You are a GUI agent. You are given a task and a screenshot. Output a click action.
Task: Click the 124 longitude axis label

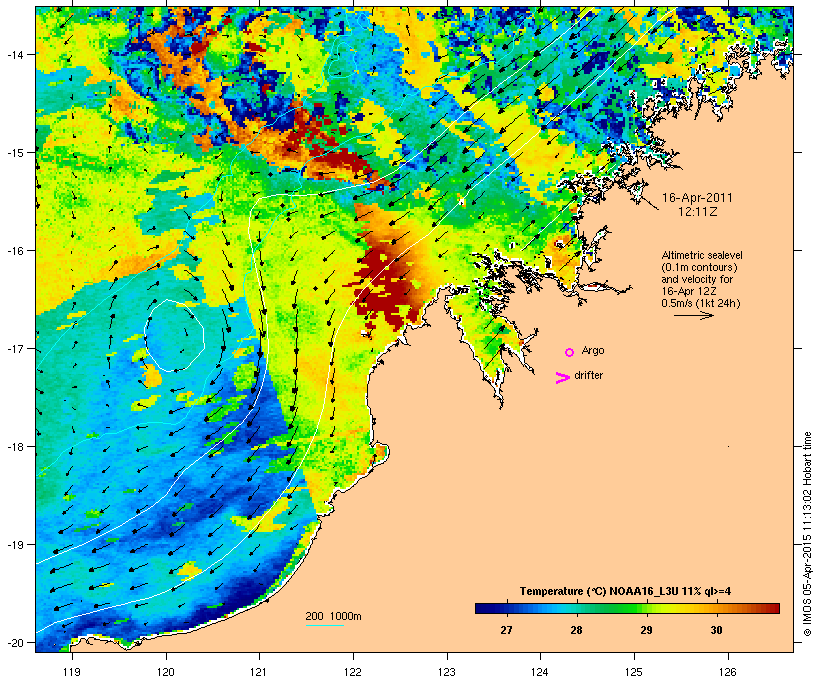point(540,672)
